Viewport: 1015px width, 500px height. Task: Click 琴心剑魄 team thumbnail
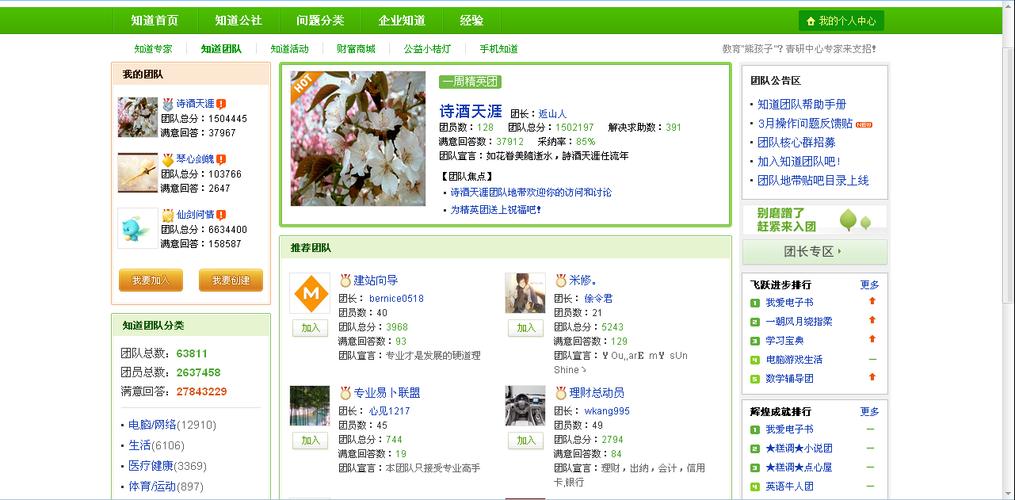click(x=138, y=173)
